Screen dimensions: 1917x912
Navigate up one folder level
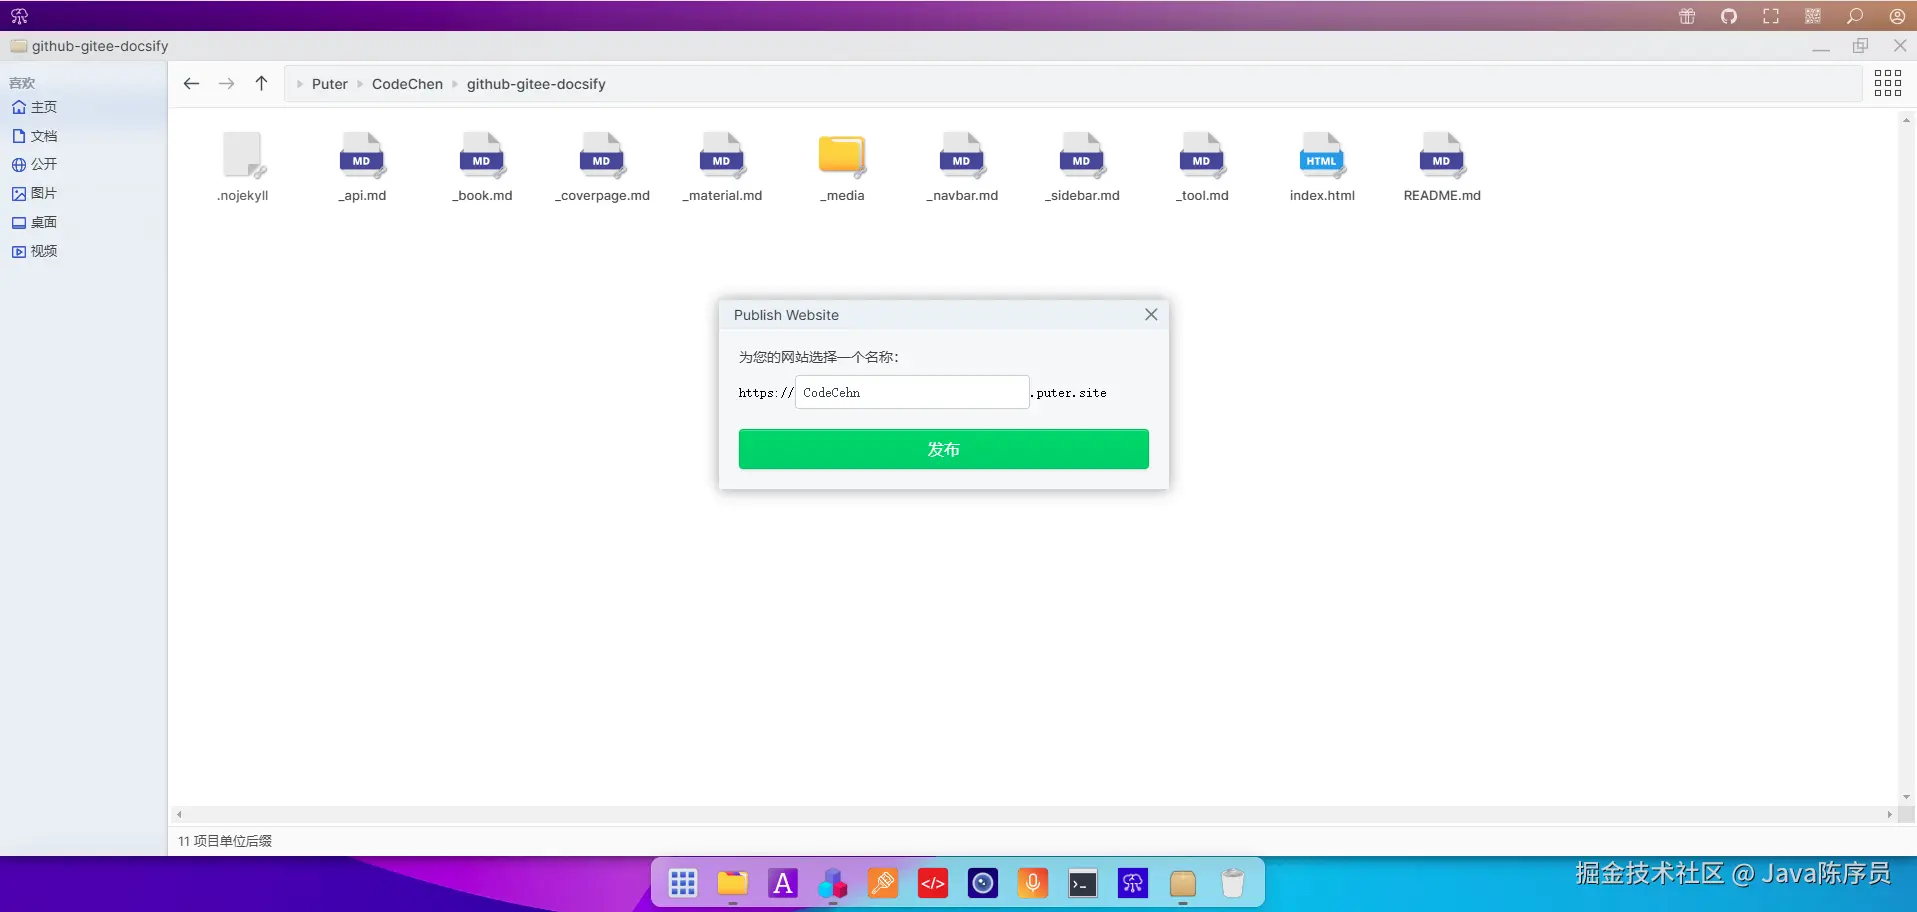(x=261, y=84)
